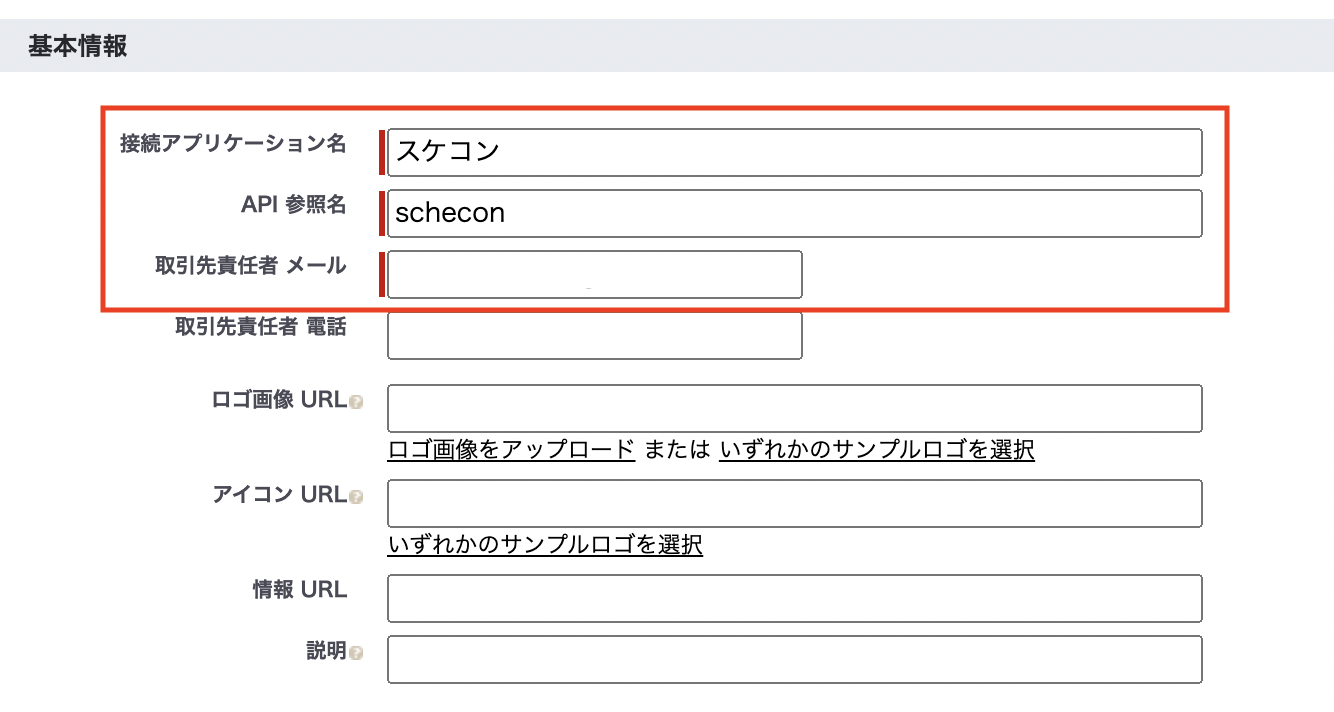Click the 情報 URL input box
The image size is (1334, 712).
tap(794, 598)
